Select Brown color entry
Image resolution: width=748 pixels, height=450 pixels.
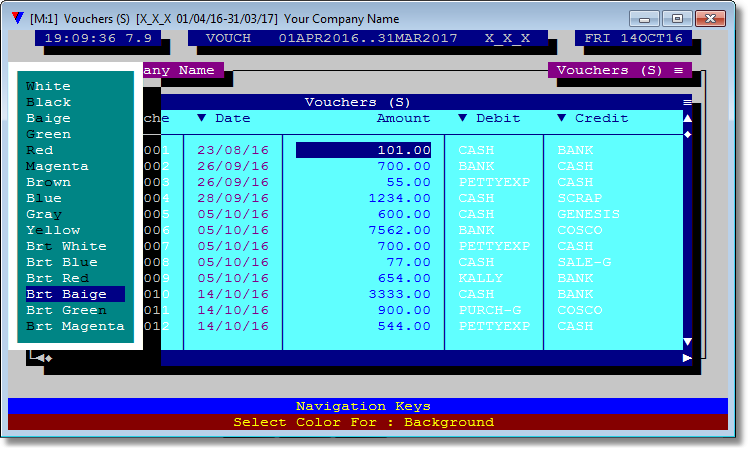(x=48, y=182)
